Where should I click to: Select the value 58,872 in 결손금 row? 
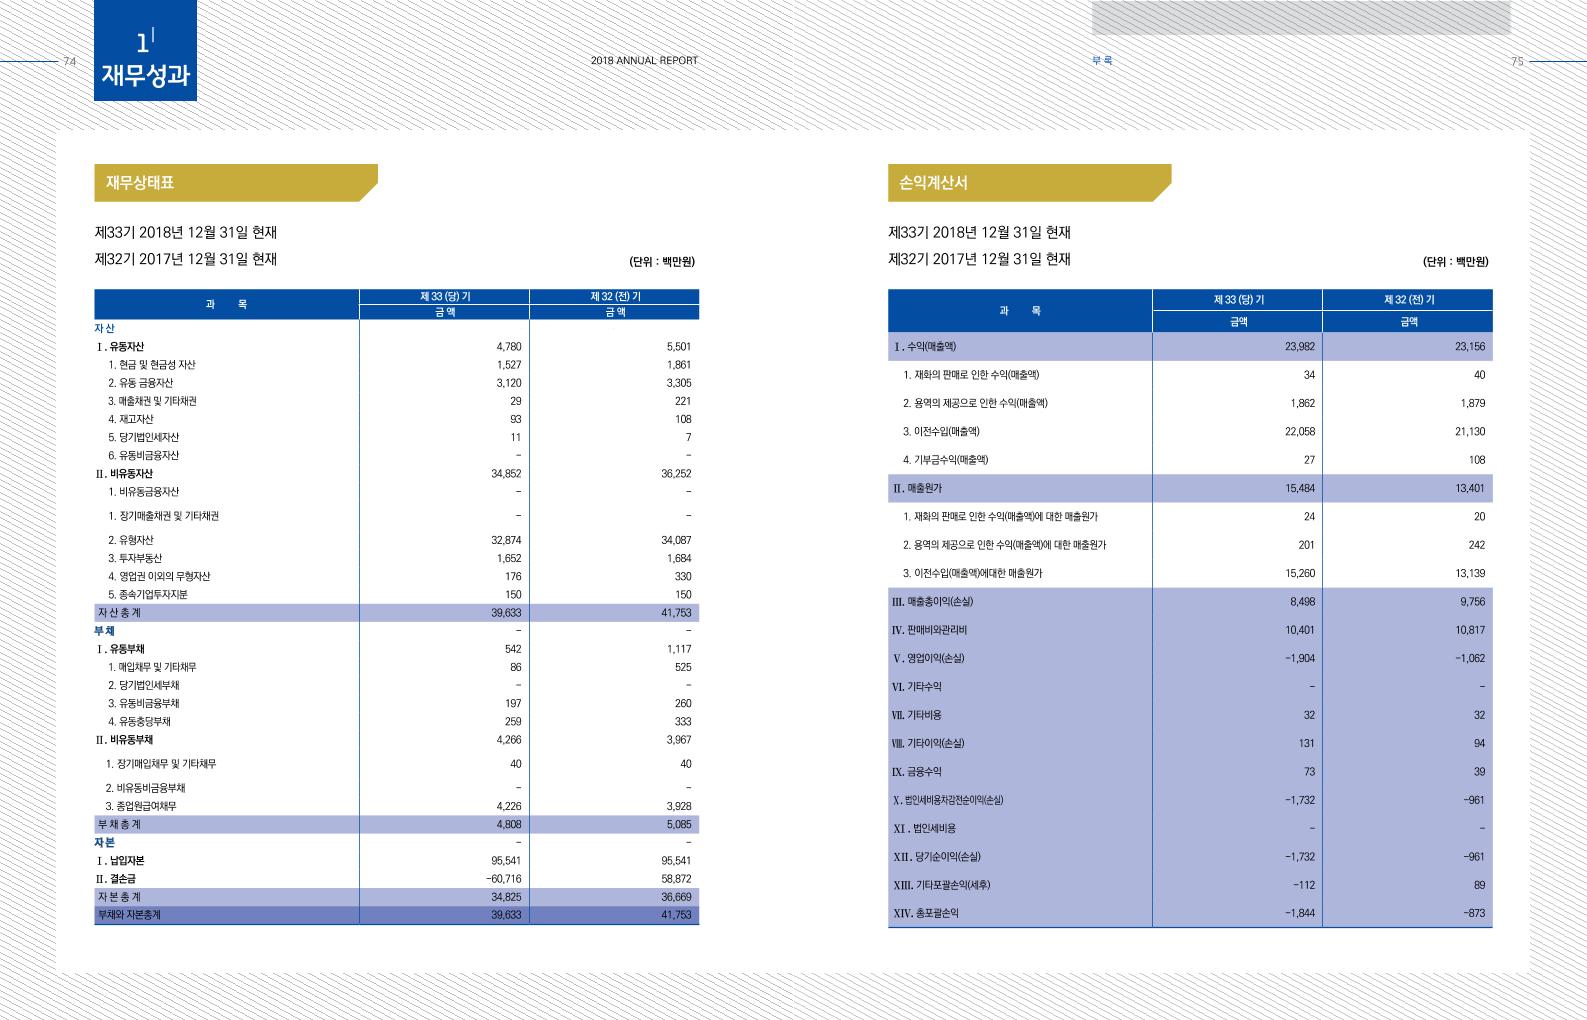tap(676, 879)
